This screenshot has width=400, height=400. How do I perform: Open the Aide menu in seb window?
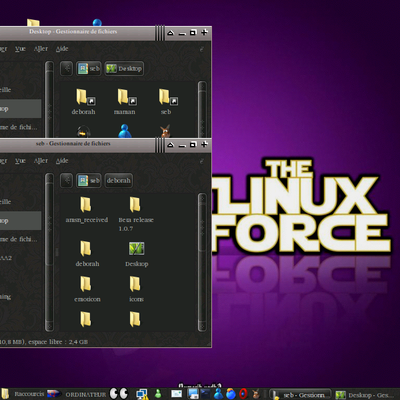(62, 161)
